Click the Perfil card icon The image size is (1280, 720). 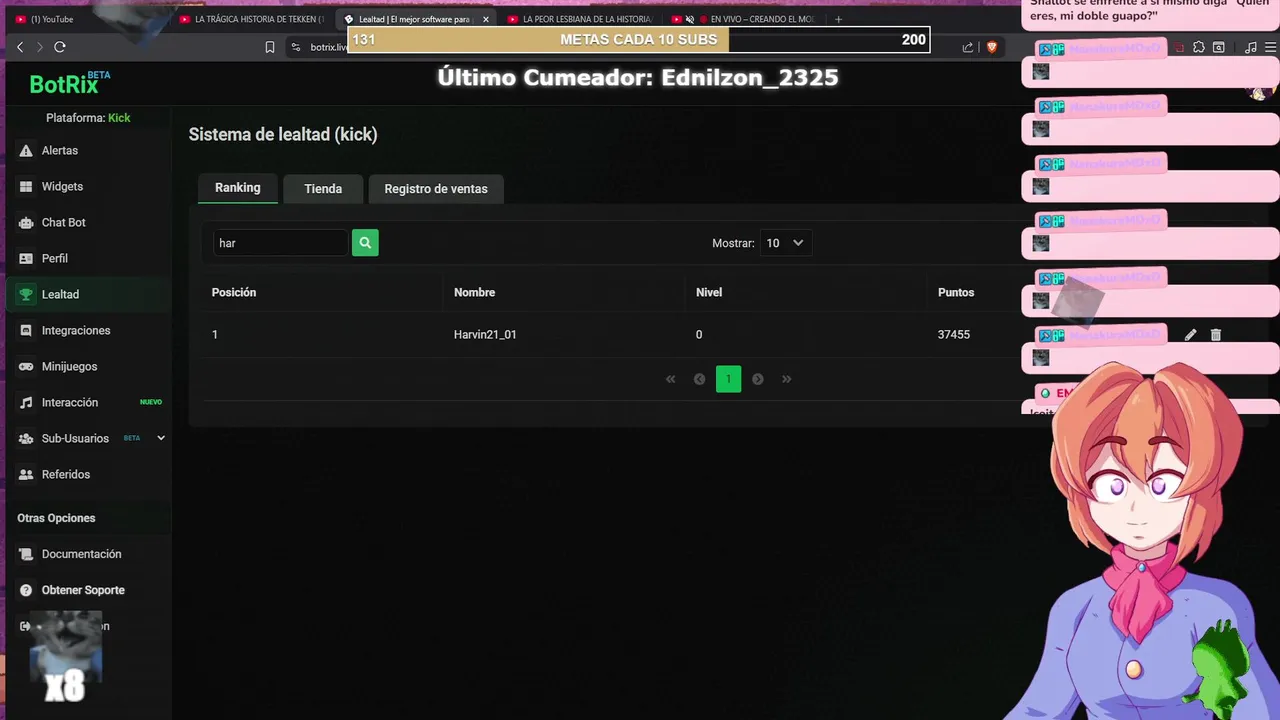26,258
